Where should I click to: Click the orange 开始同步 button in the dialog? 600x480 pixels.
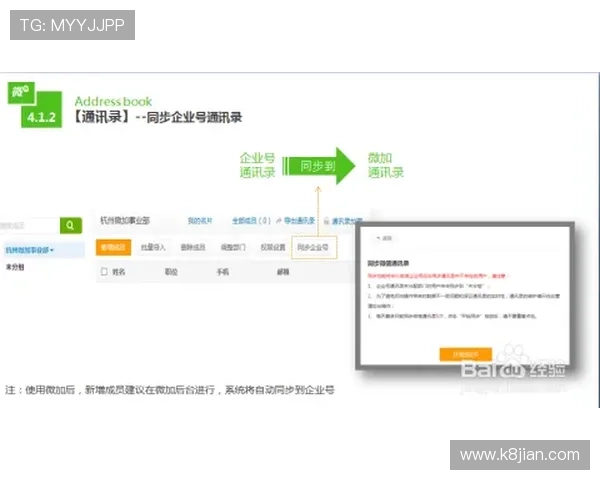[466, 354]
